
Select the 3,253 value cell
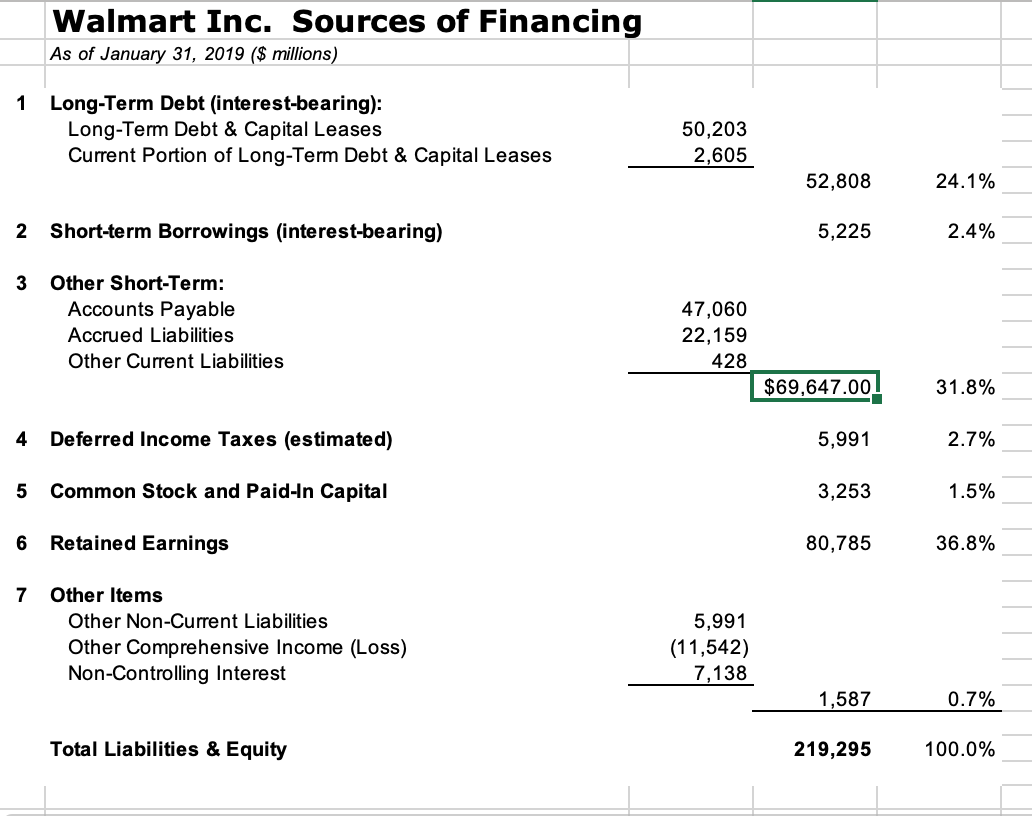(844, 492)
